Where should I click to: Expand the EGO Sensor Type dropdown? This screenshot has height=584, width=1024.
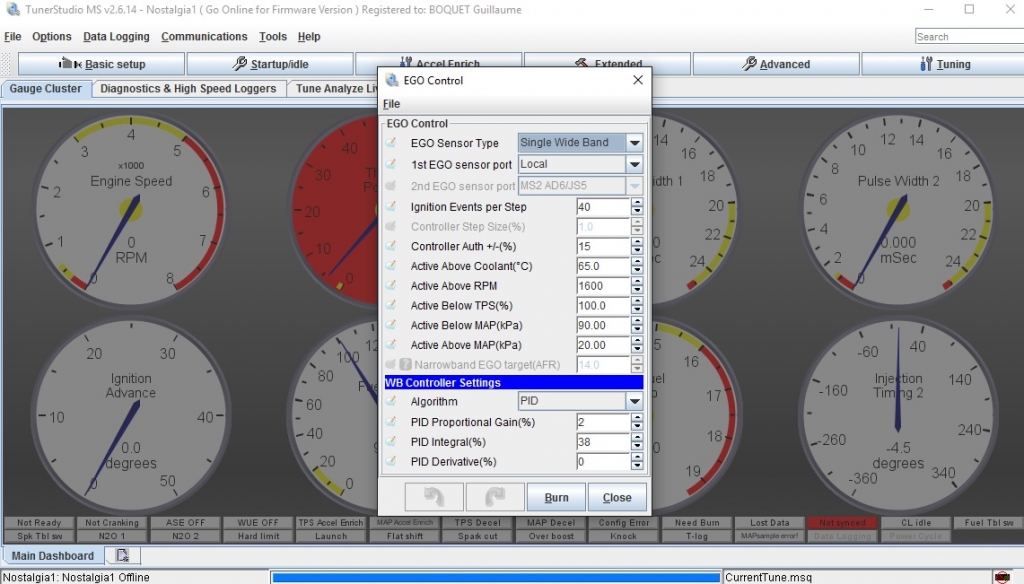pyautogui.click(x=634, y=142)
